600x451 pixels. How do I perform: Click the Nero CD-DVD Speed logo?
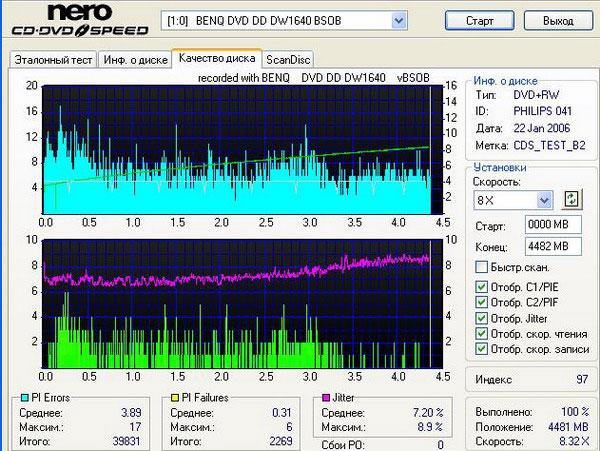[80, 20]
